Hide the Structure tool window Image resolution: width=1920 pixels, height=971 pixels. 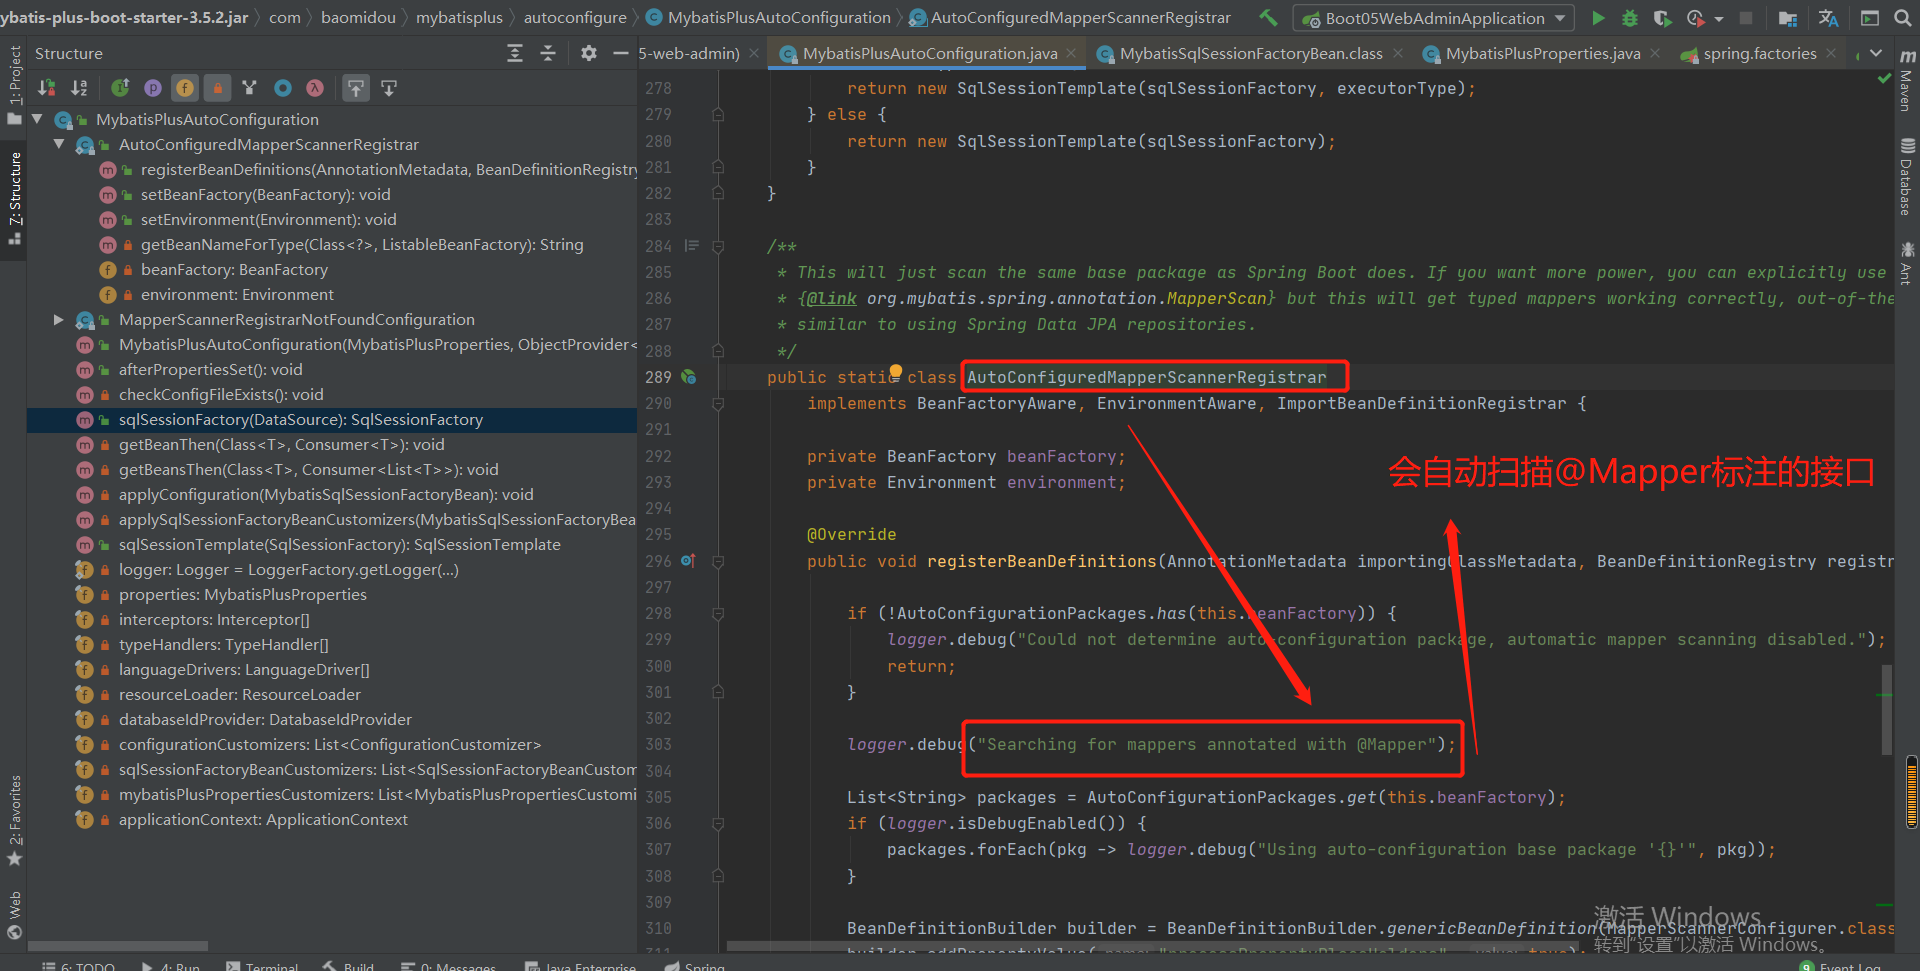coord(621,53)
